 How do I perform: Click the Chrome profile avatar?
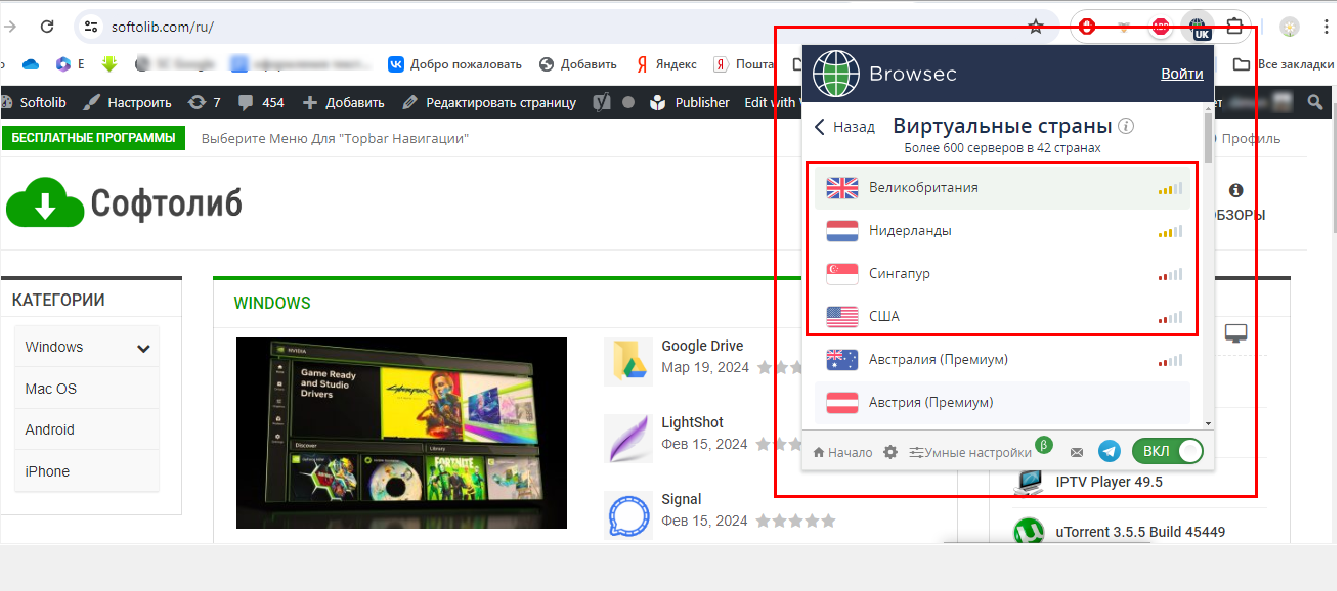(x=1292, y=27)
